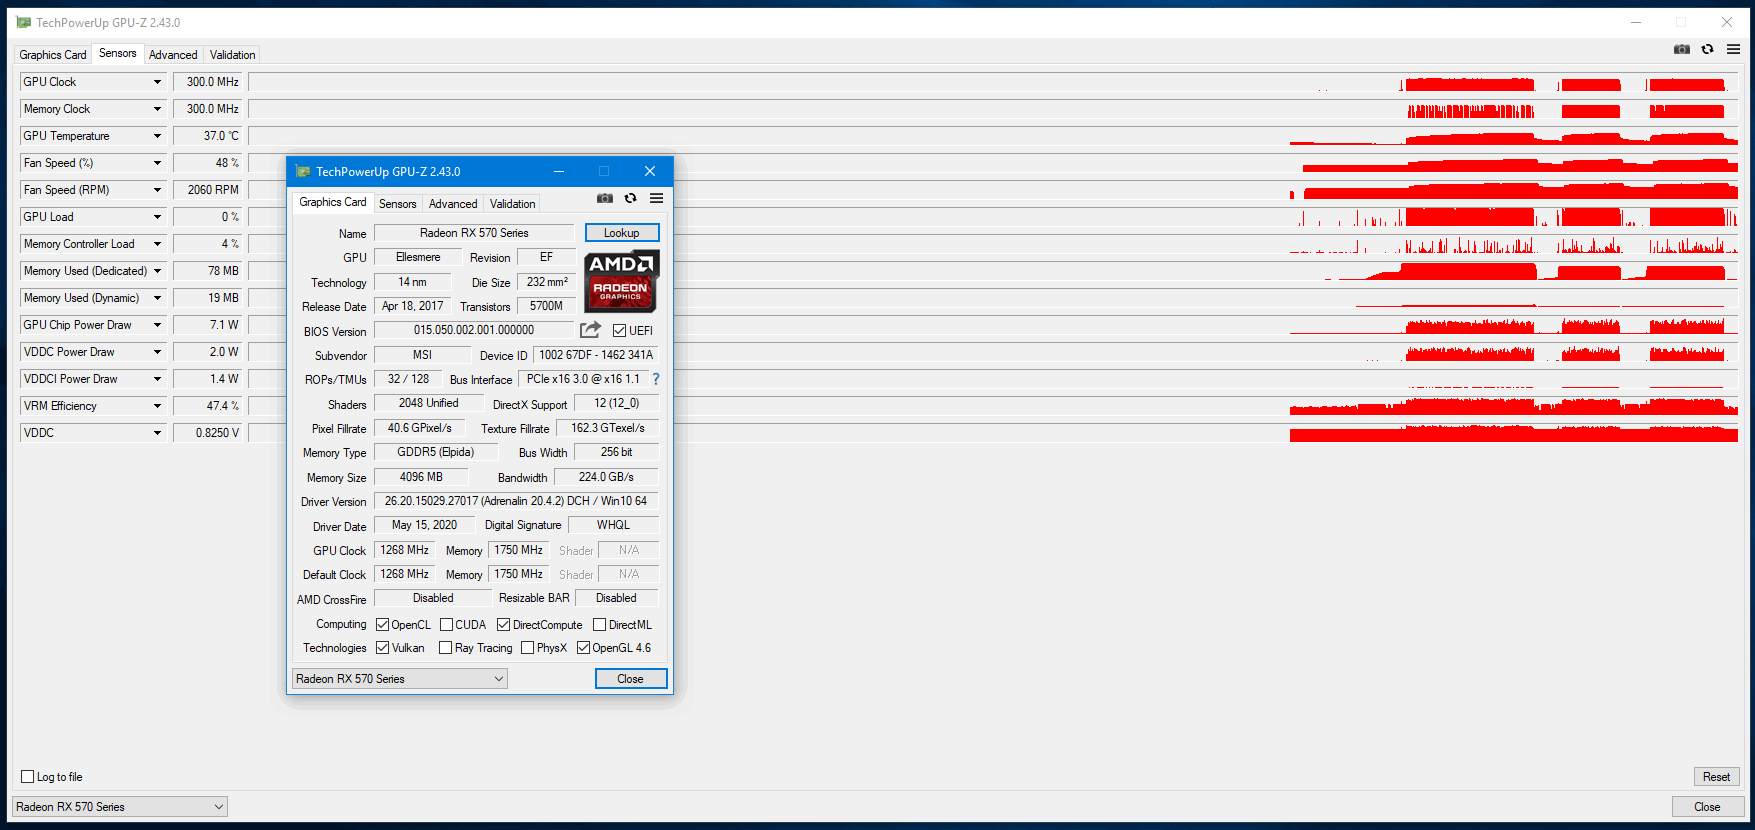Click Reset button in Sensors window
Viewport: 1755px width, 830px height.
pos(1717,777)
